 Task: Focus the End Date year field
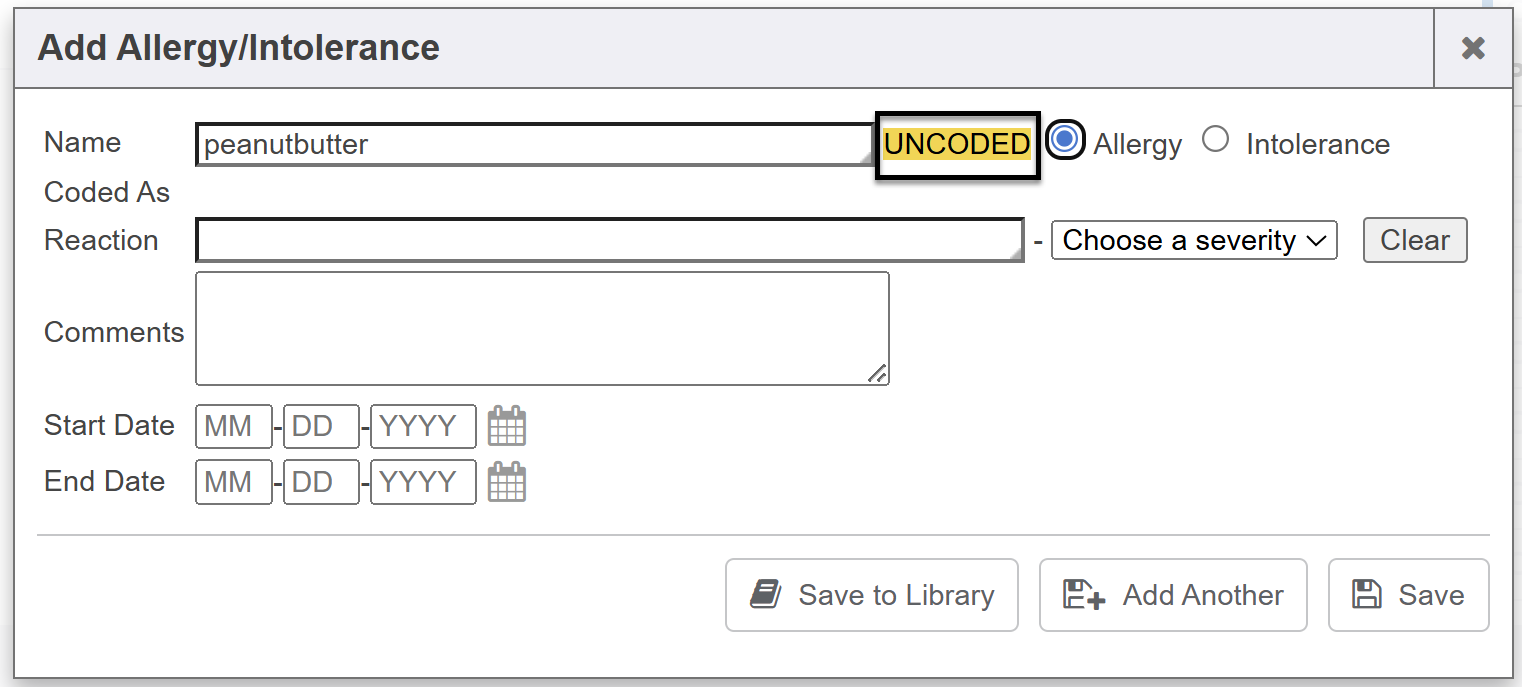pyautogui.click(x=422, y=482)
